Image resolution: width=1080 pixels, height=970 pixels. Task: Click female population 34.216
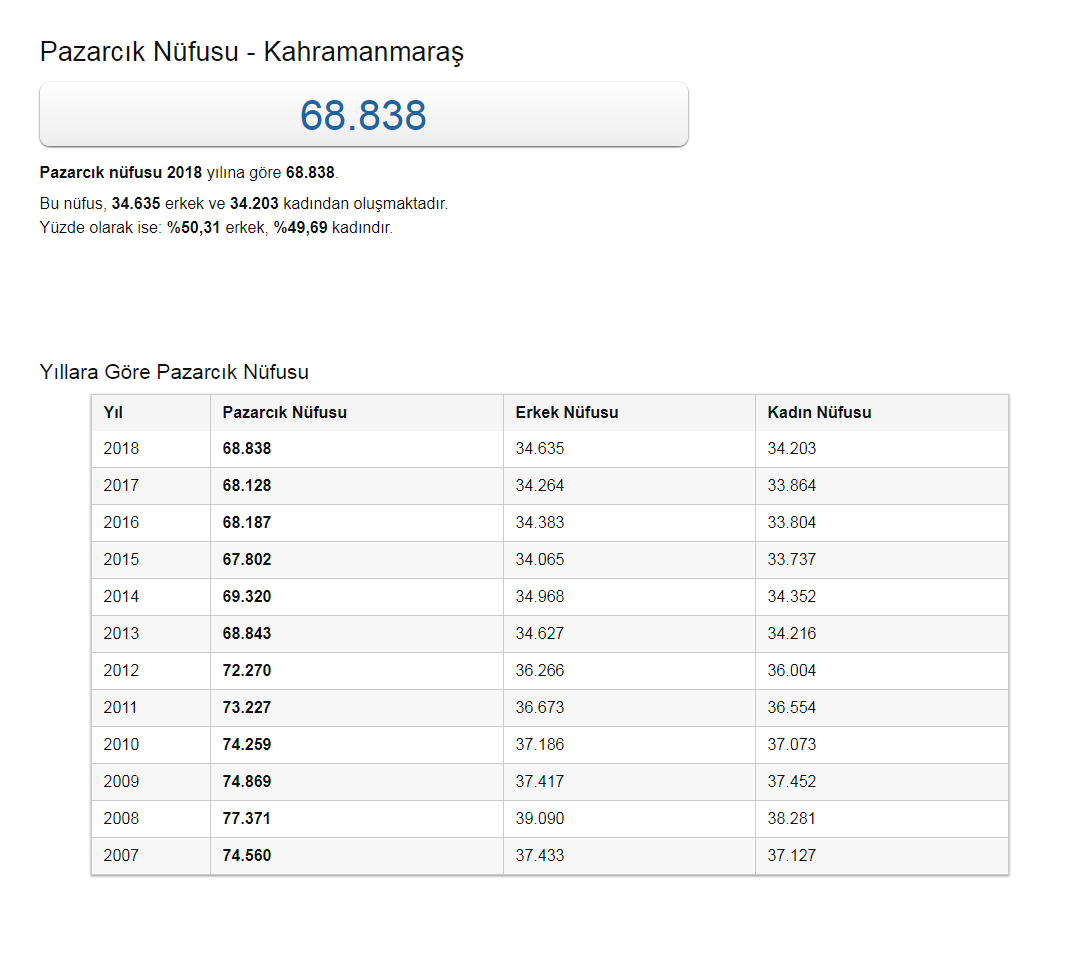click(792, 634)
